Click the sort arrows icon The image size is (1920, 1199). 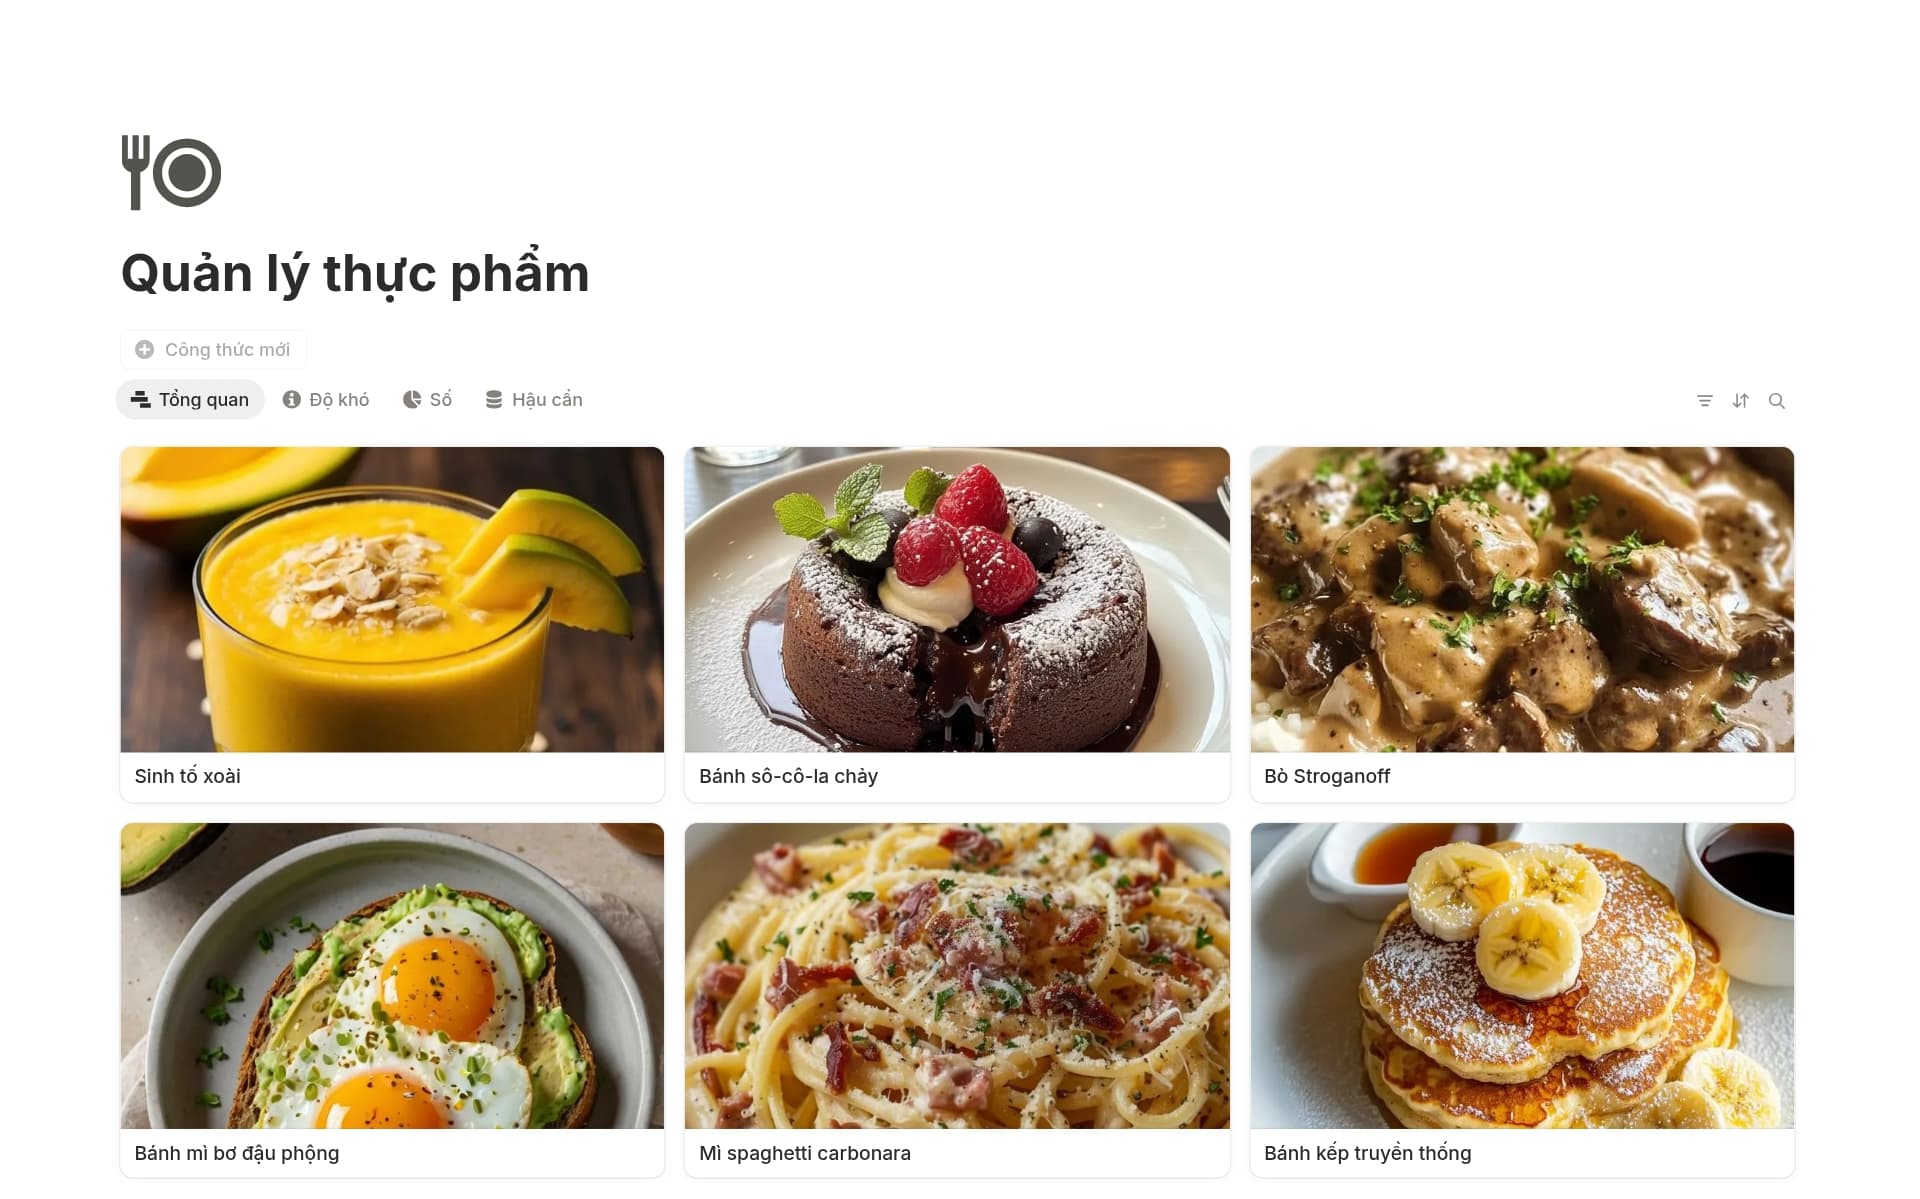coord(1741,401)
